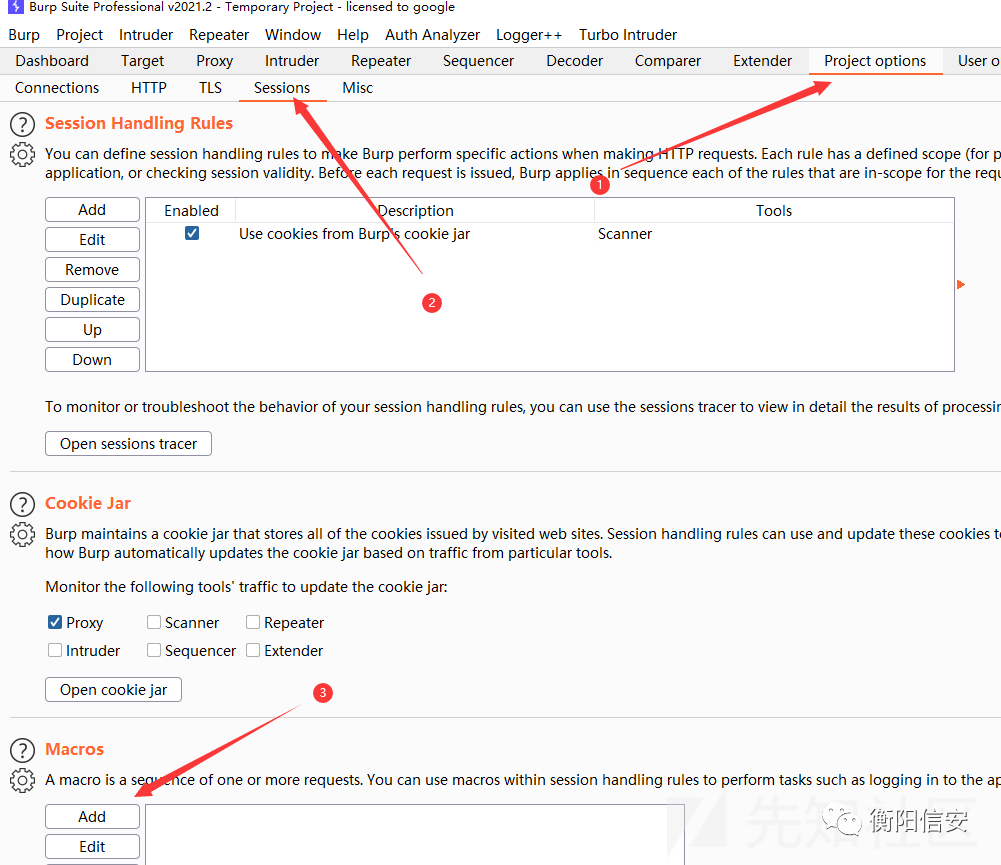Viewport: 1001px width, 865px height.
Task: Enable Scanner traffic monitoring checkbox
Action: (x=154, y=622)
